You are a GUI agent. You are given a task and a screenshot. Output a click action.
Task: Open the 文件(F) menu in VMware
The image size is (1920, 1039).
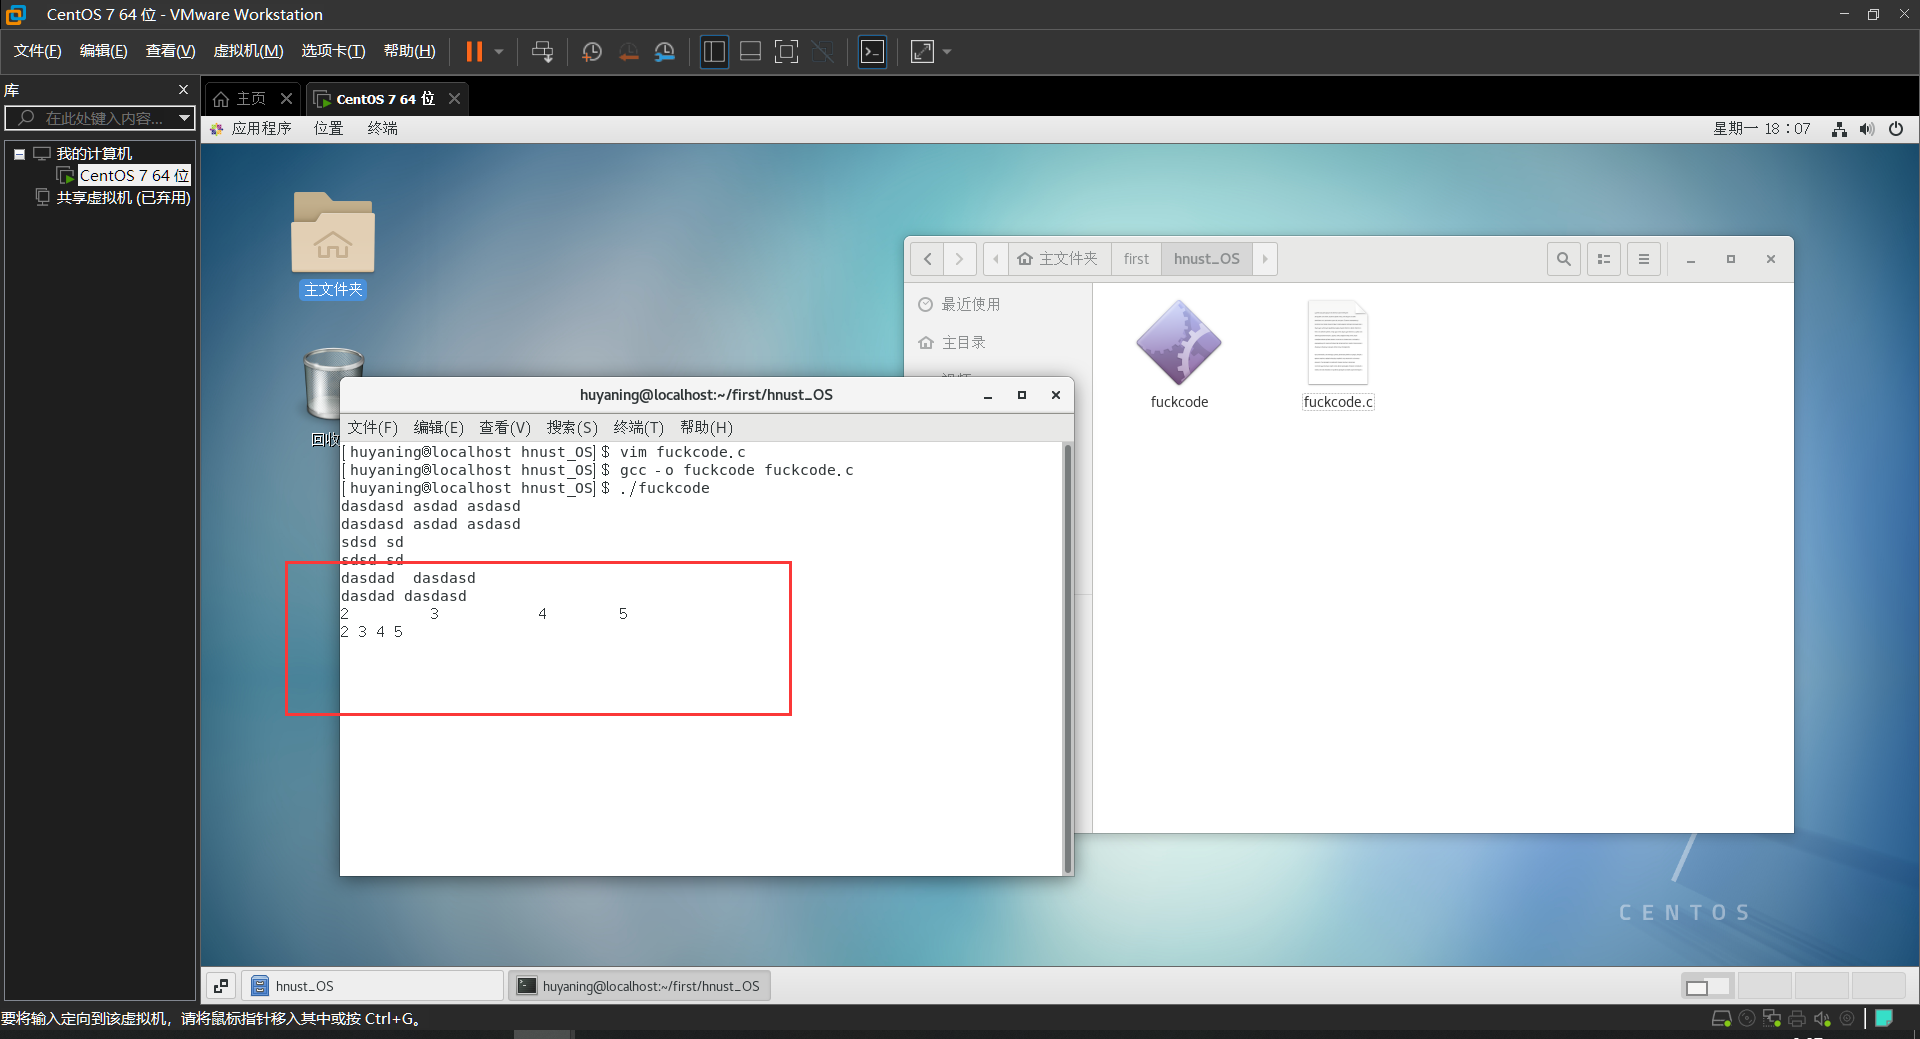click(37, 51)
